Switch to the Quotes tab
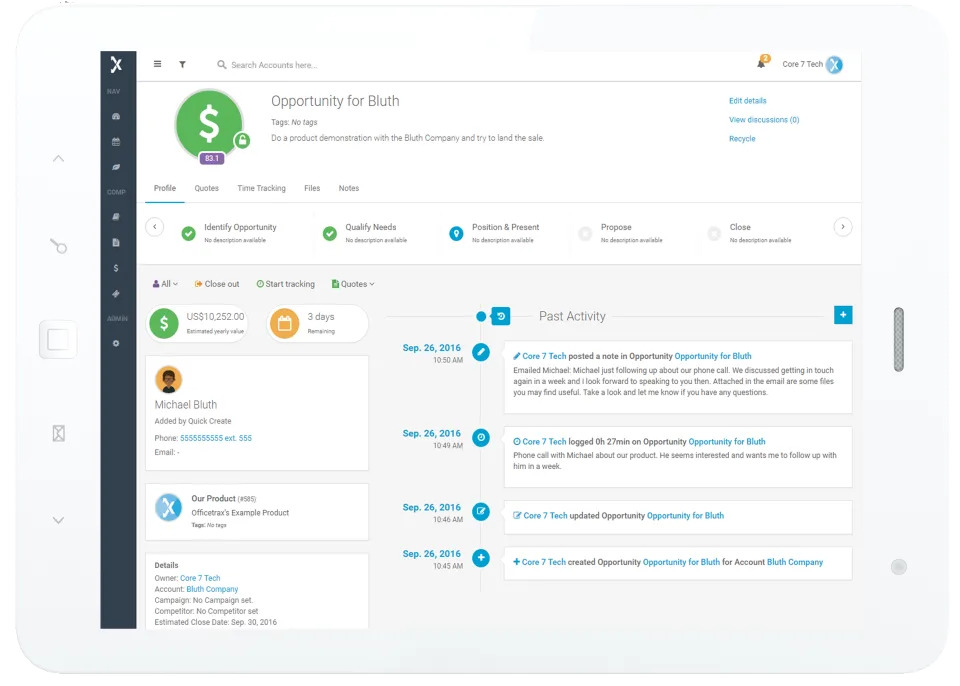The image size is (960, 686). point(206,188)
